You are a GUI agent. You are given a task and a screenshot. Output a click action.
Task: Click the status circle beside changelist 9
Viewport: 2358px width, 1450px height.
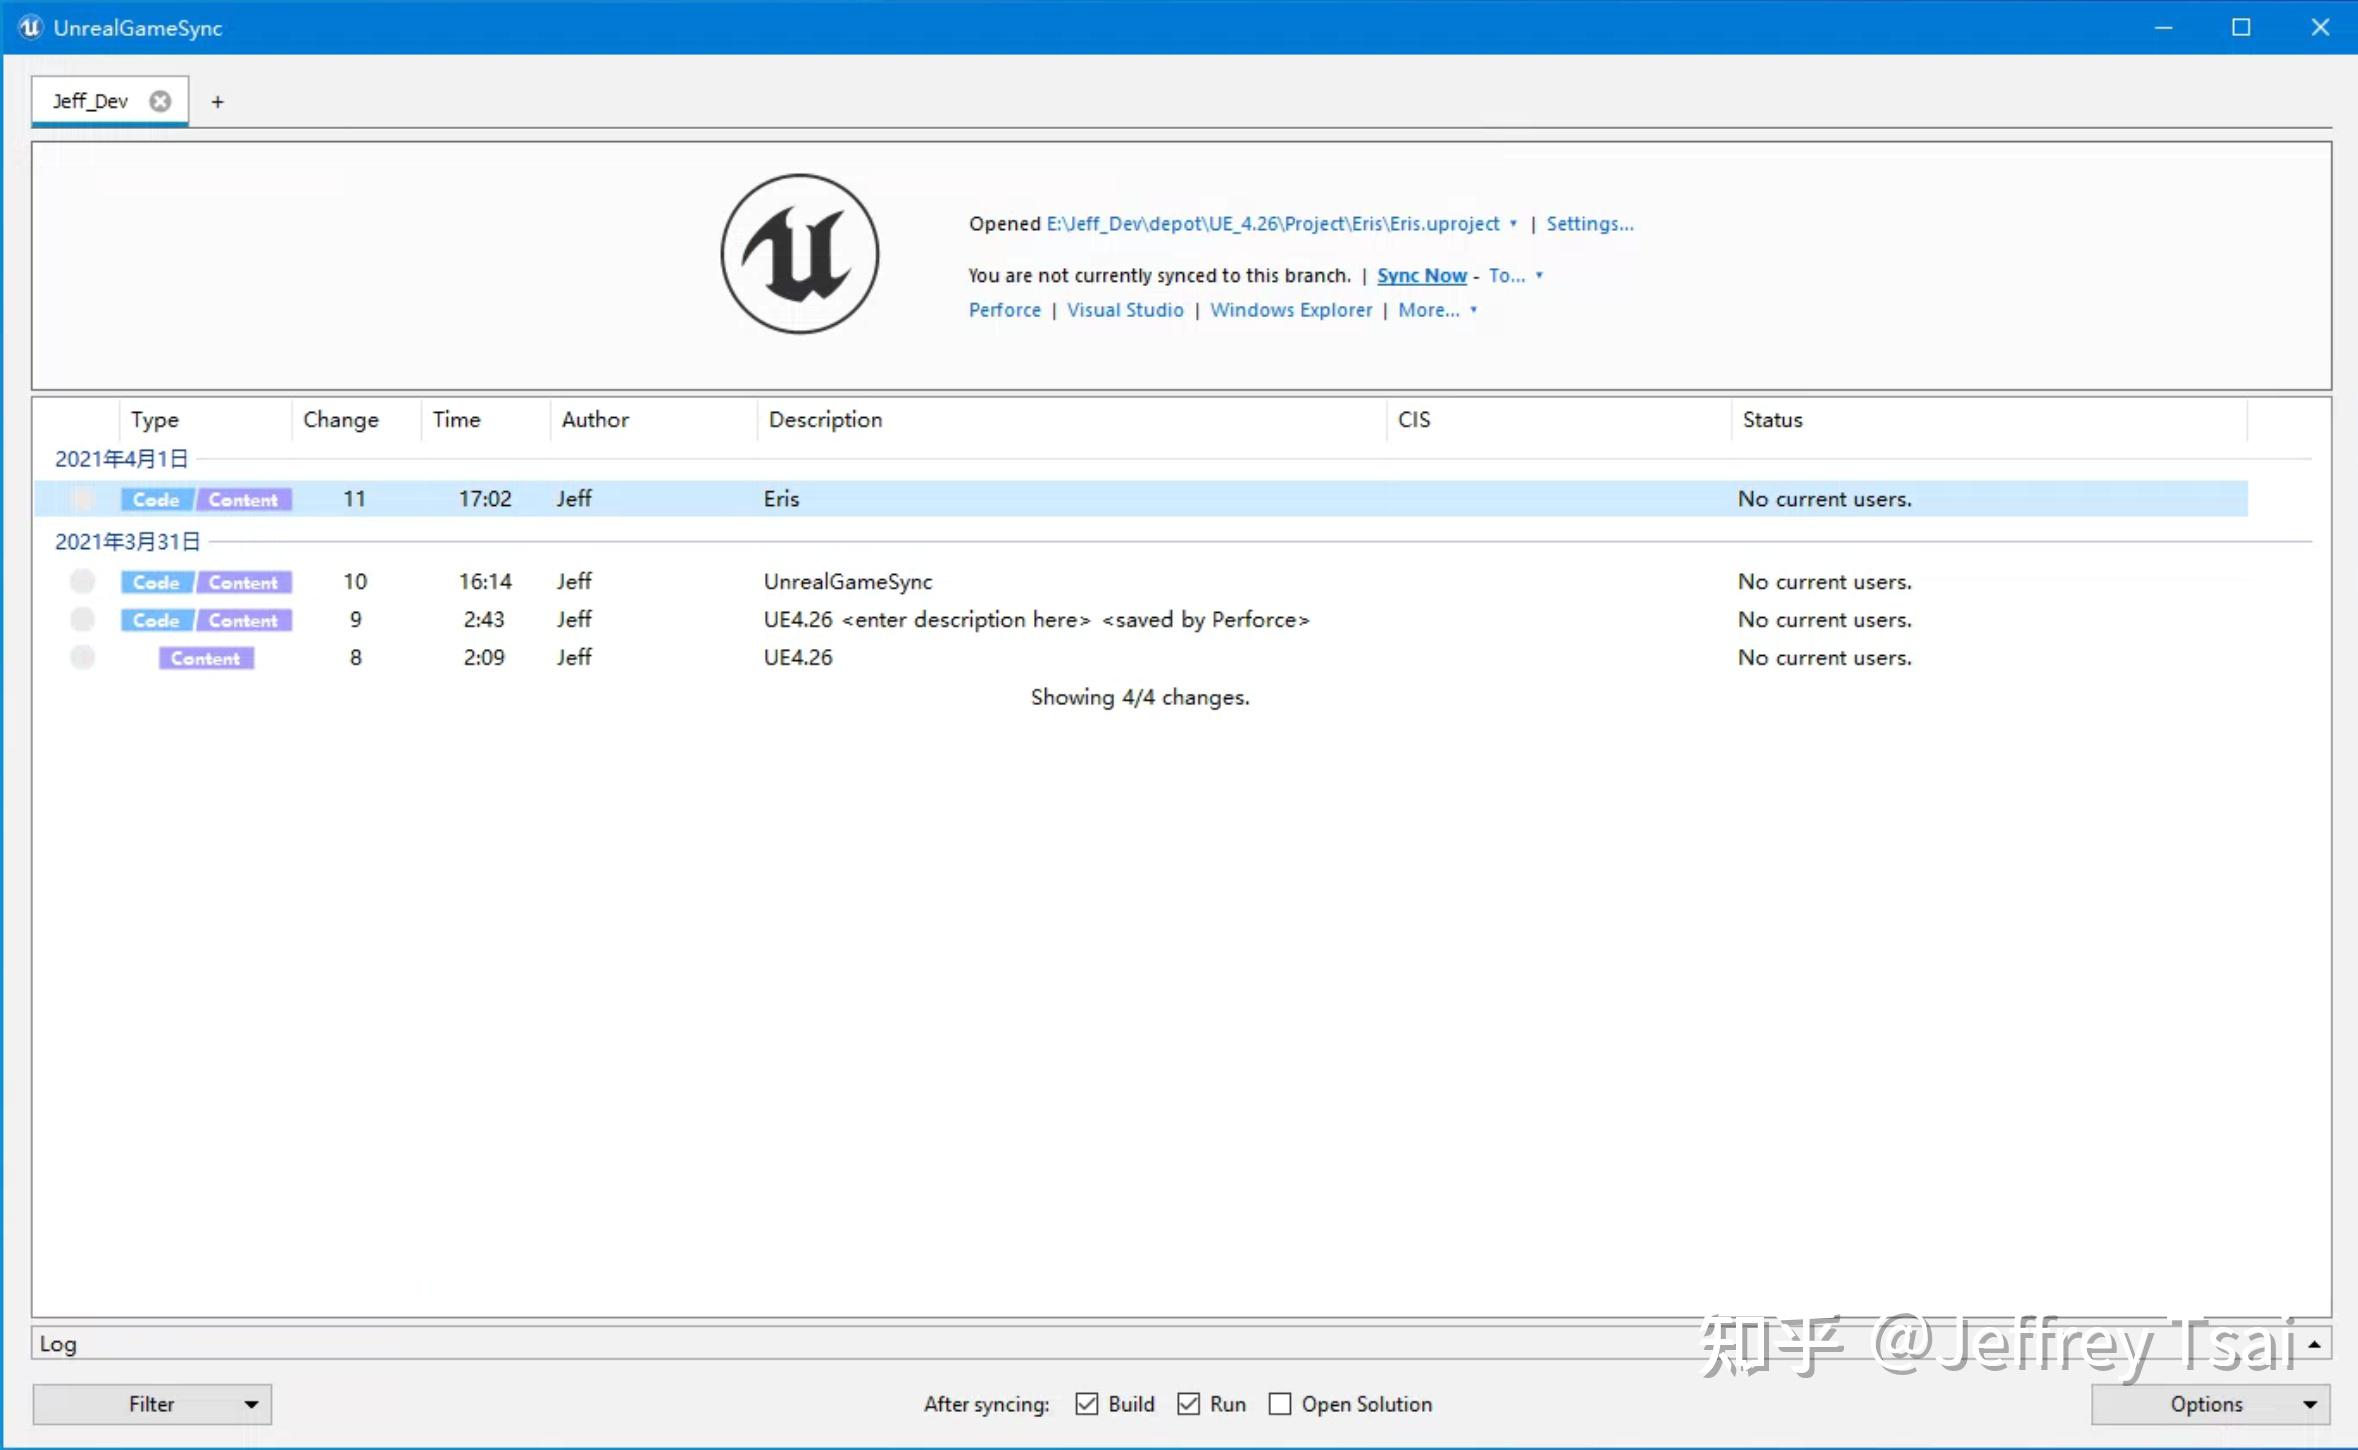82,619
